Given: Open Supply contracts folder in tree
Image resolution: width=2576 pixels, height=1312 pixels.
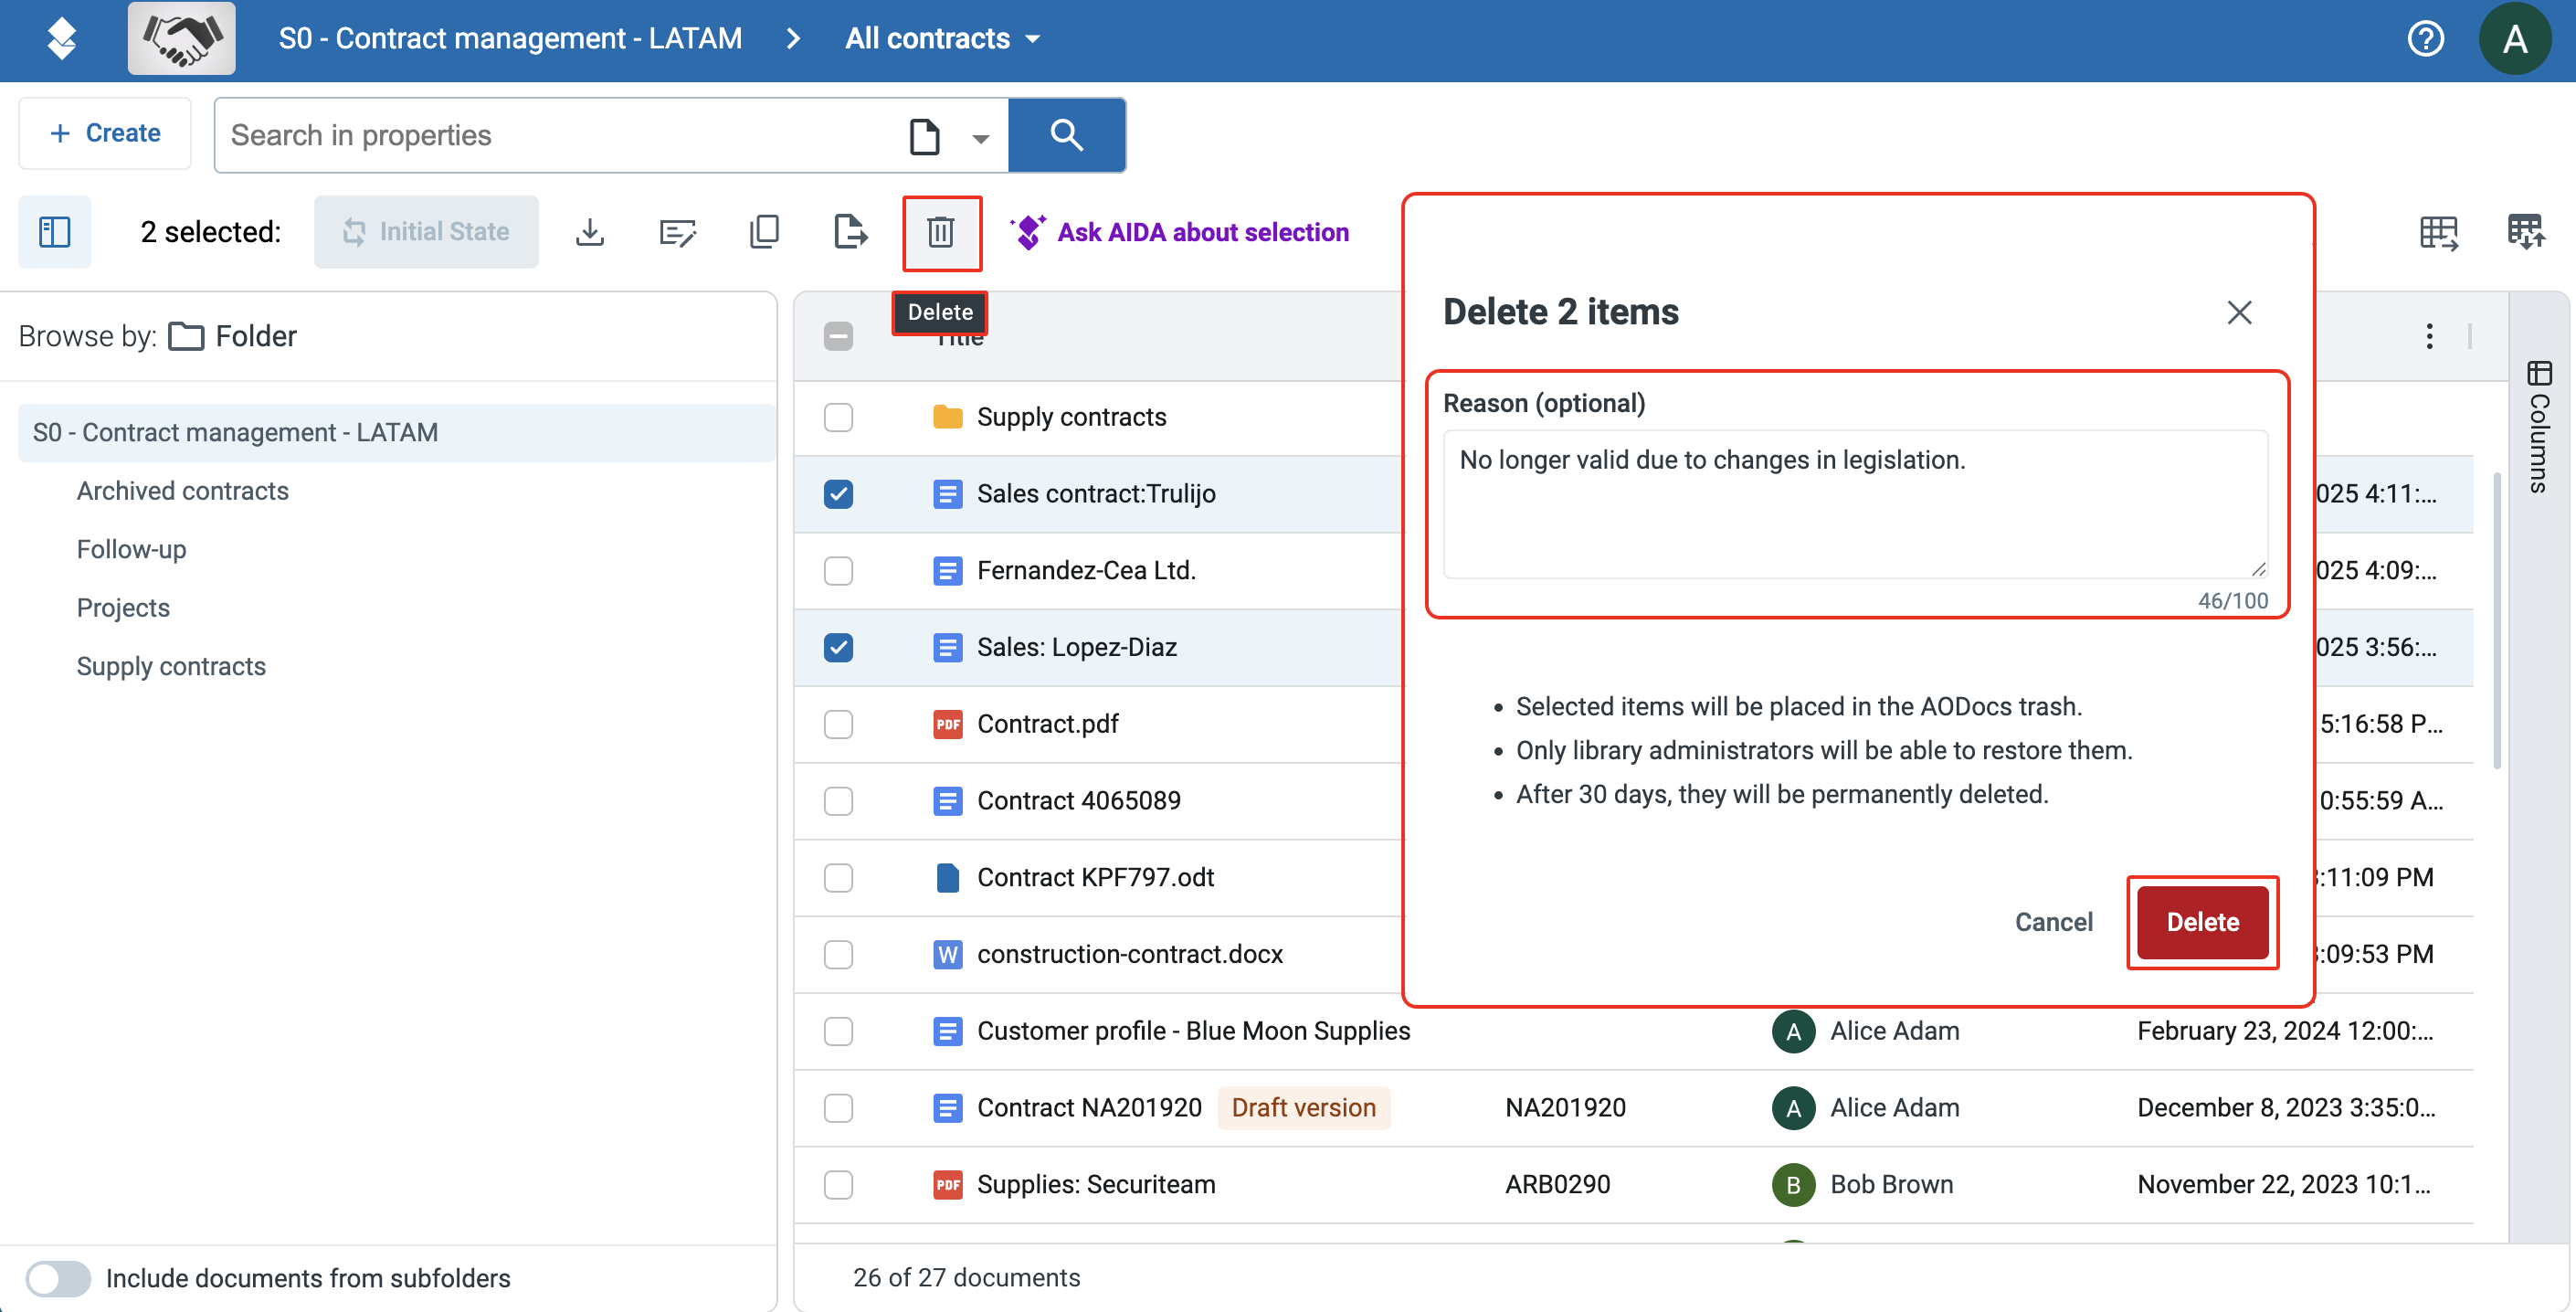Looking at the screenshot, I should [x=171, y=667].
